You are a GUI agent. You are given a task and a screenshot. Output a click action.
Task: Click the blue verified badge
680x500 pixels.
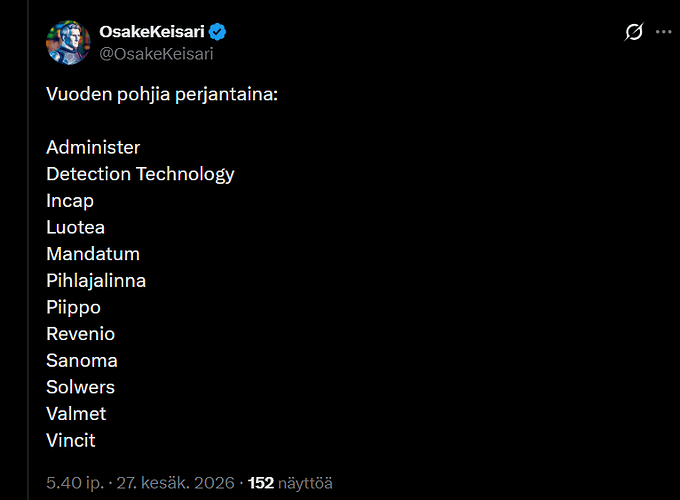coord(217,32)
